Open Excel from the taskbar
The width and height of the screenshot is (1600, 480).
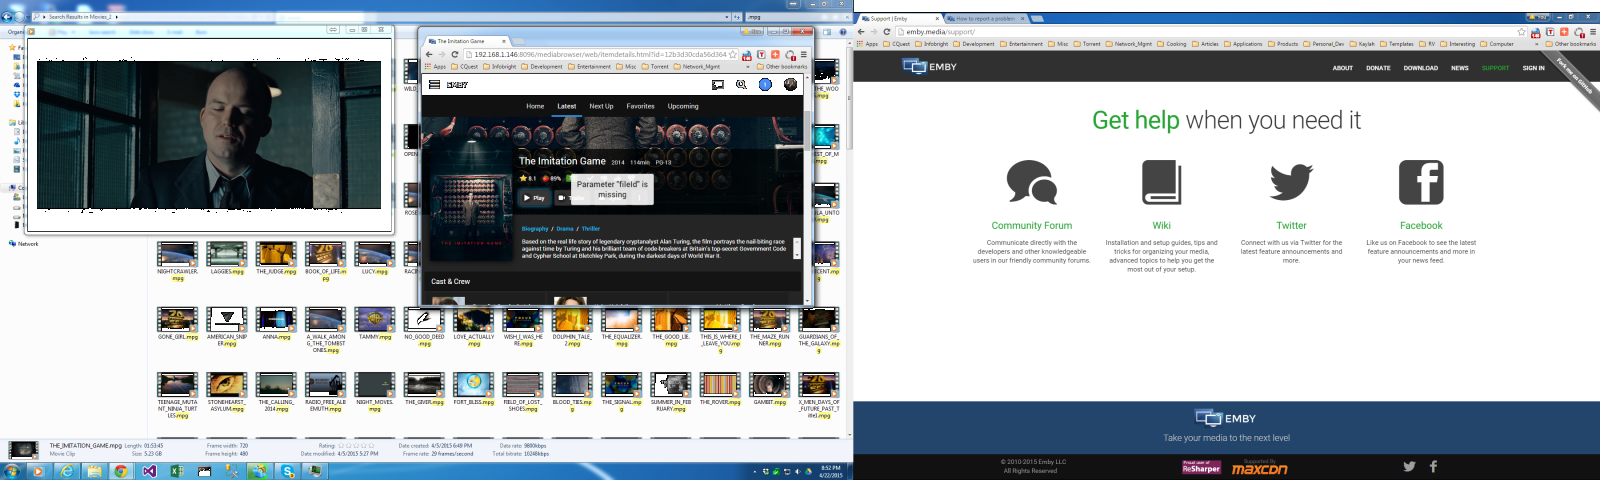pos(177,471)
